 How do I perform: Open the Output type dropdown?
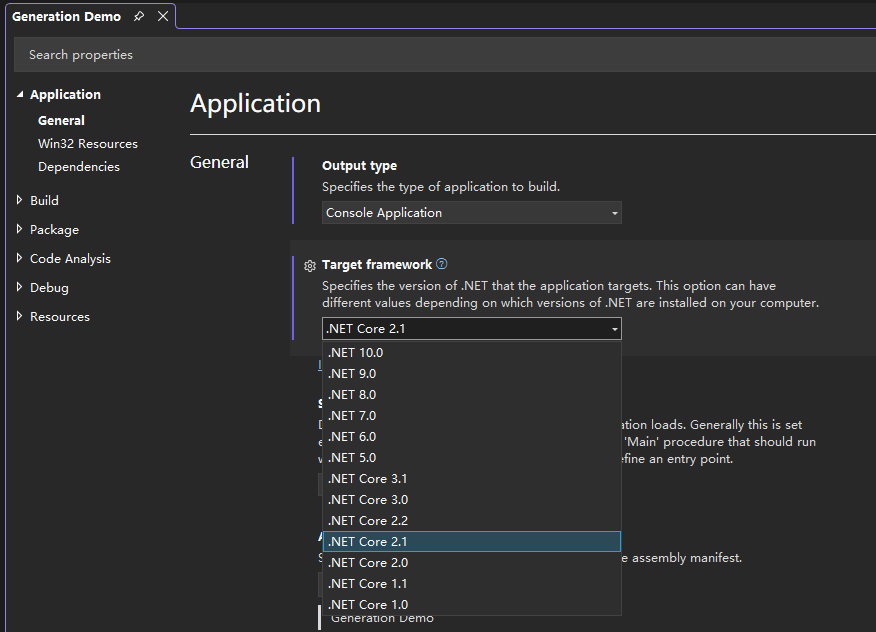472,213
